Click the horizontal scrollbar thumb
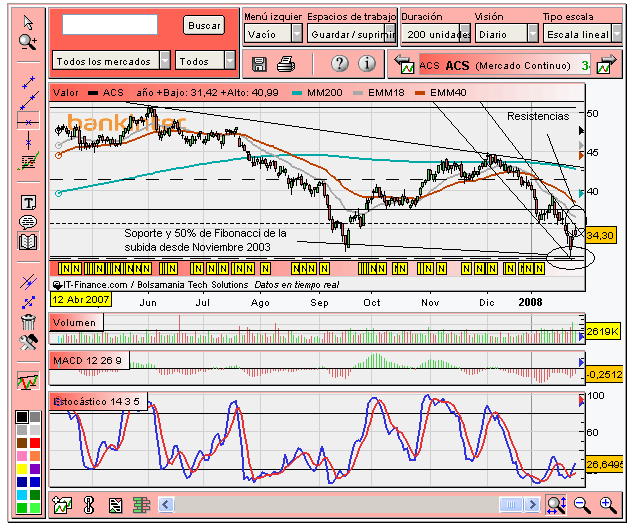The height and width of the screenshot is (528, 632). (x=511, y=504)
